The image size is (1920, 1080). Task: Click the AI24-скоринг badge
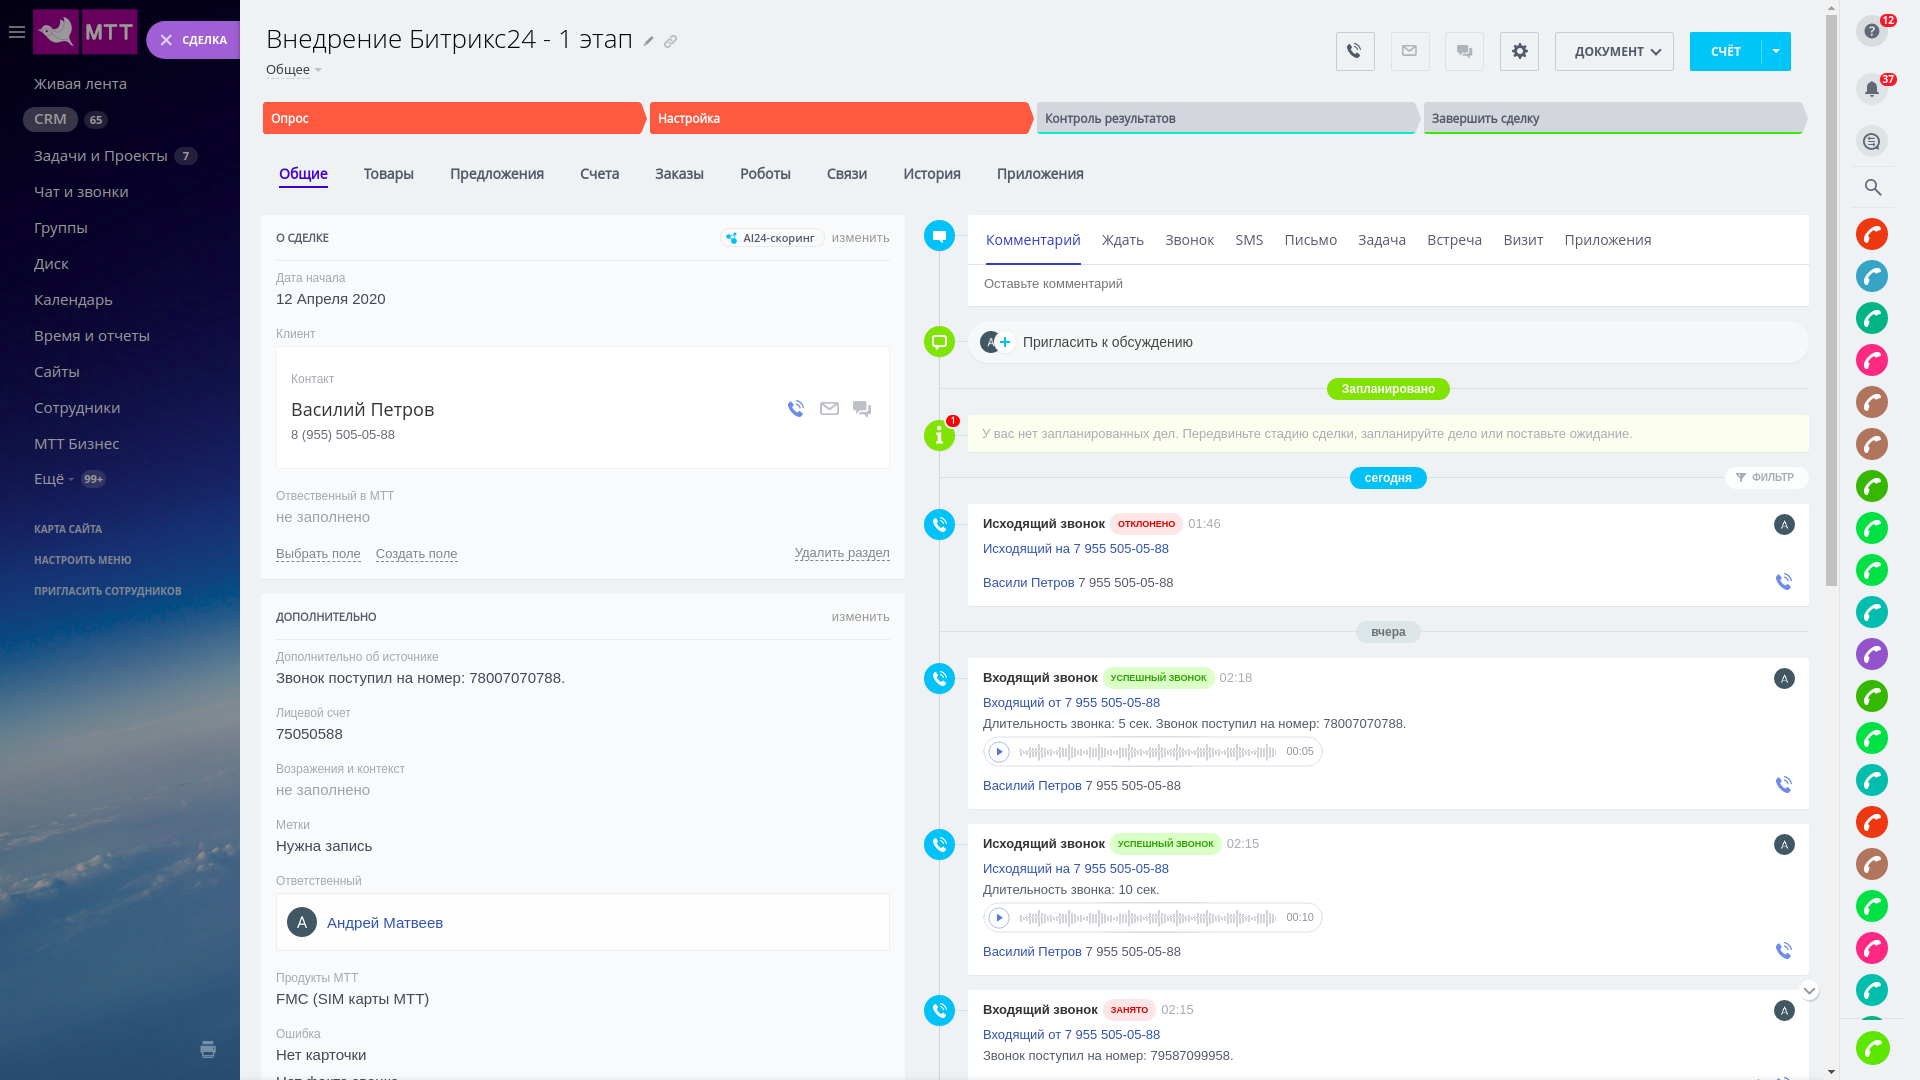point(772,238)
